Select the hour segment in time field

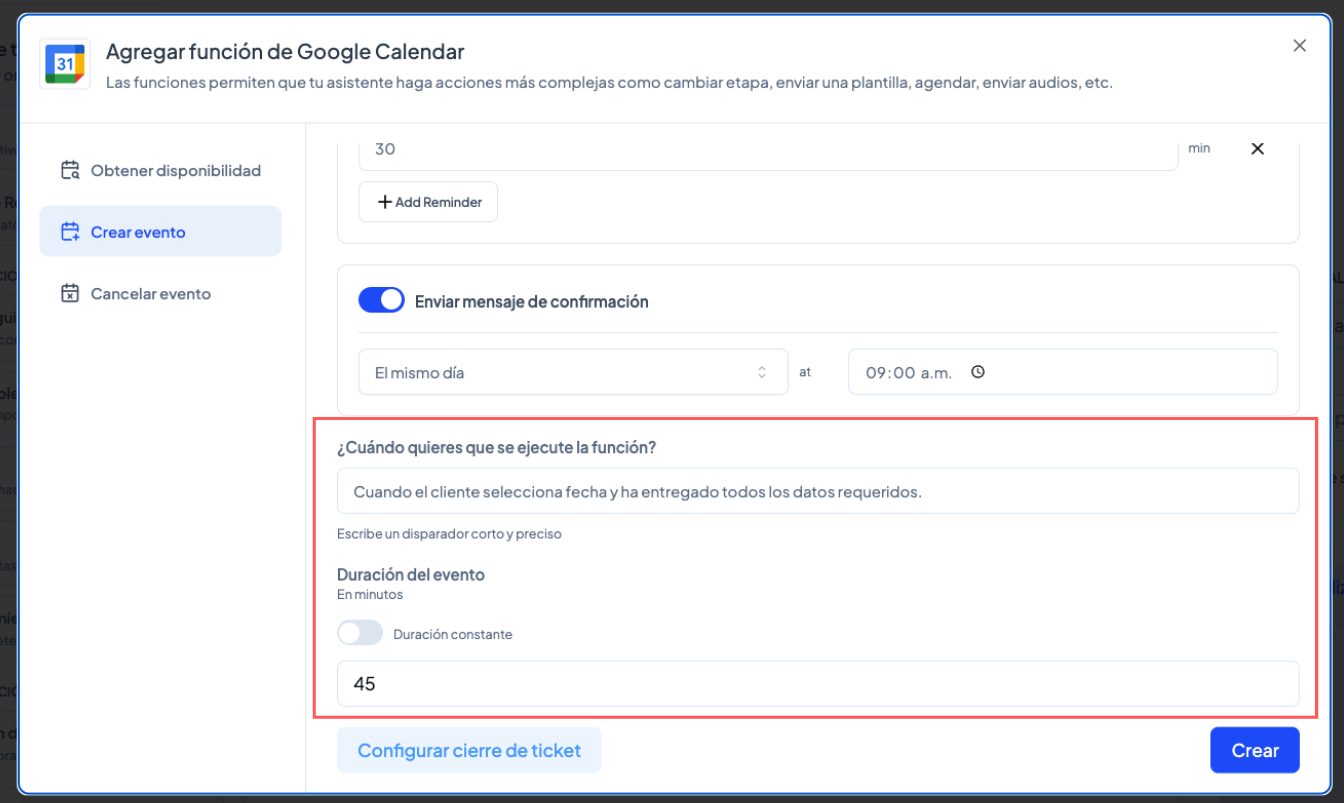coord(876,372)
